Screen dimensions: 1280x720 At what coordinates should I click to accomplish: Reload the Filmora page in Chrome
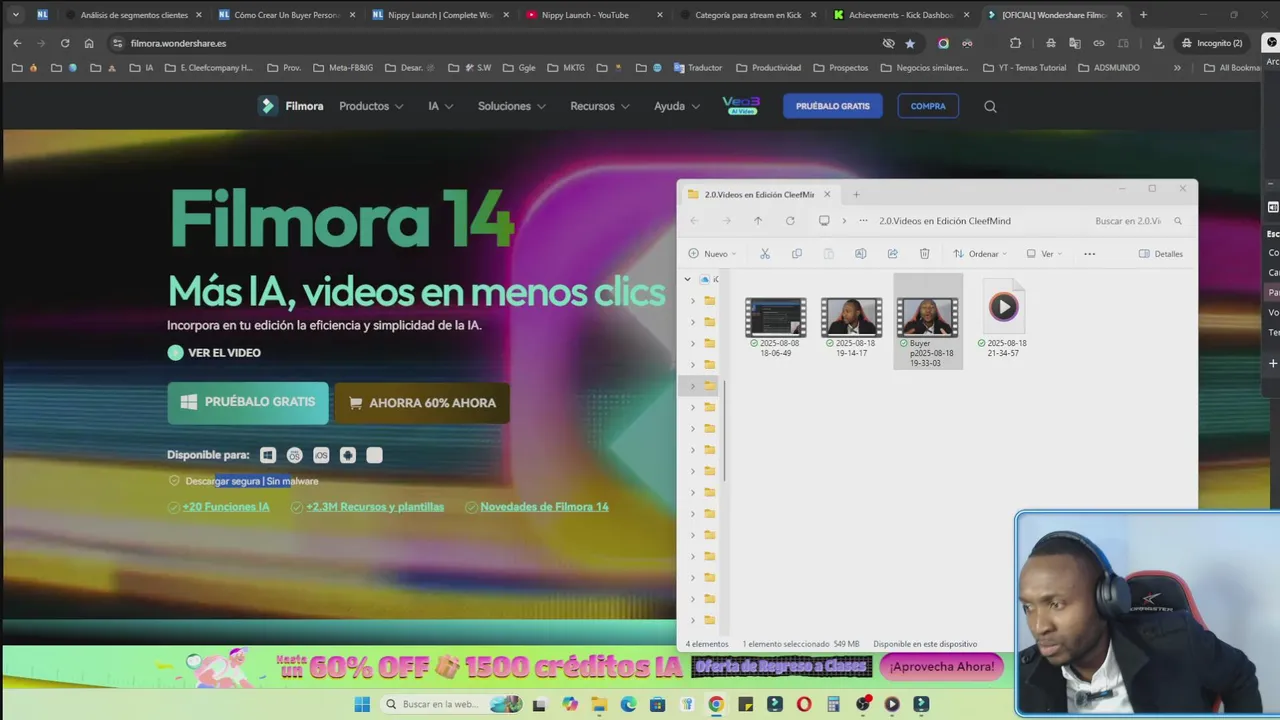[65, 43]
